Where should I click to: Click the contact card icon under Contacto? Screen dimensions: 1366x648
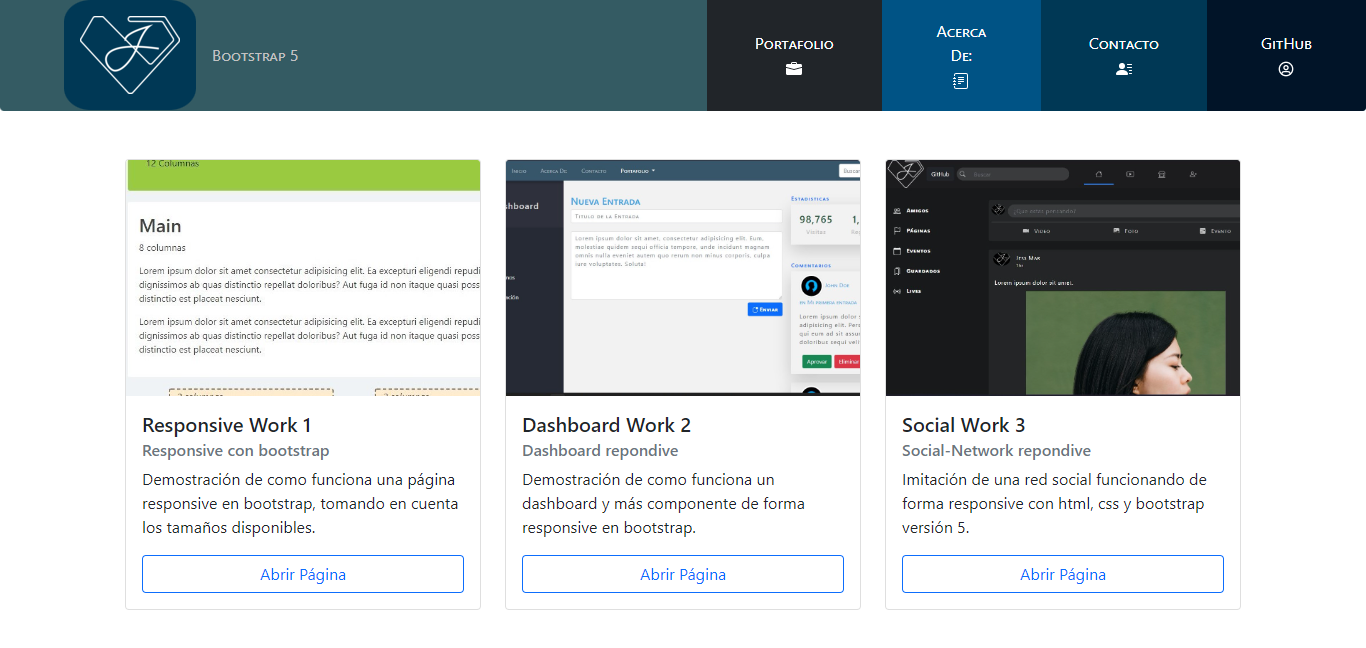click(x=1124, y=69)
